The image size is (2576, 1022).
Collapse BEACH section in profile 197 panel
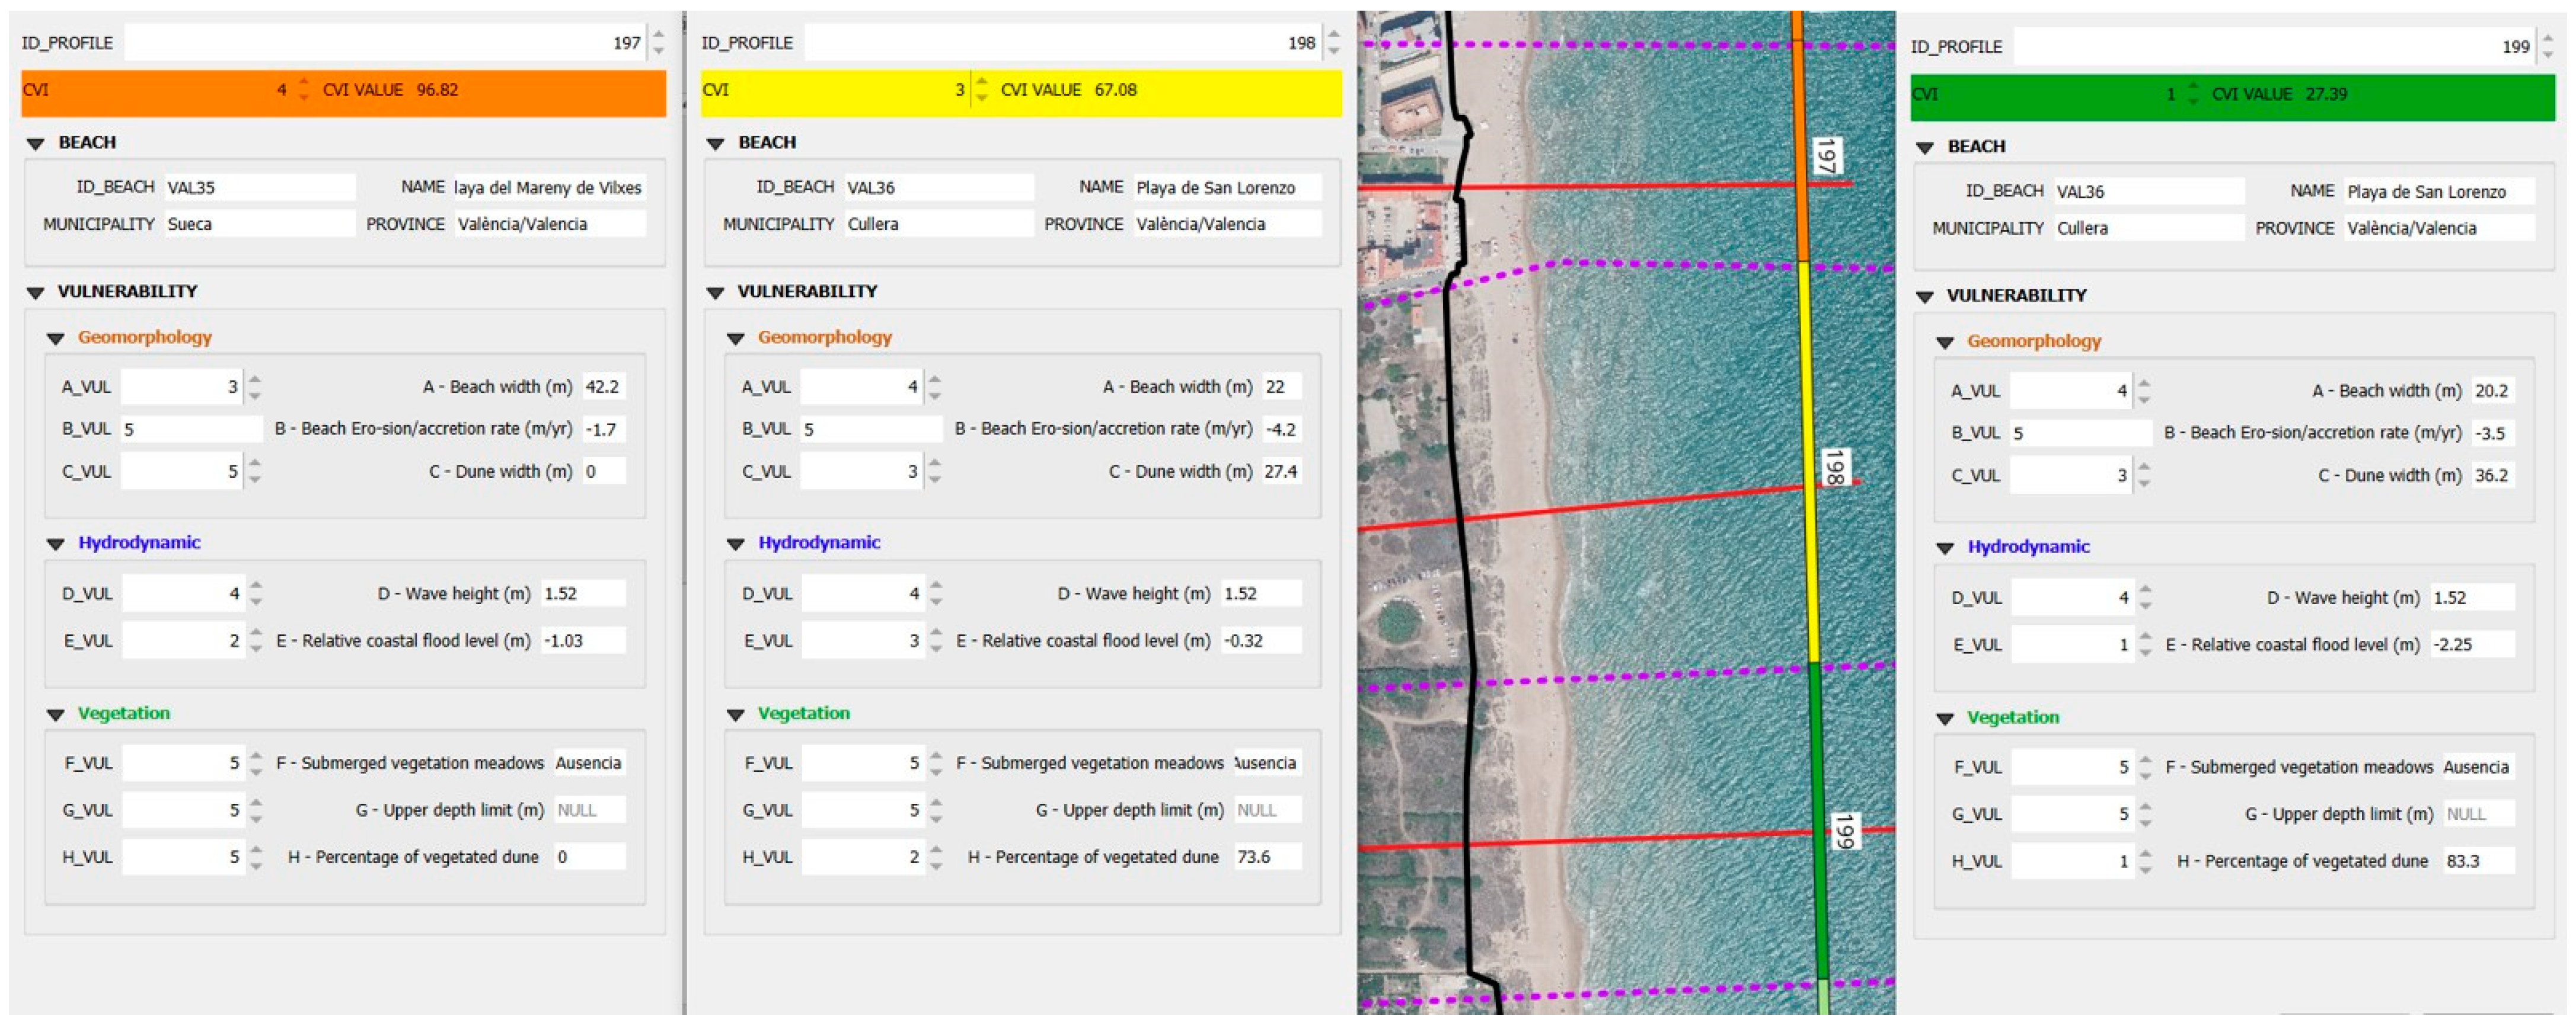point(36,144)
